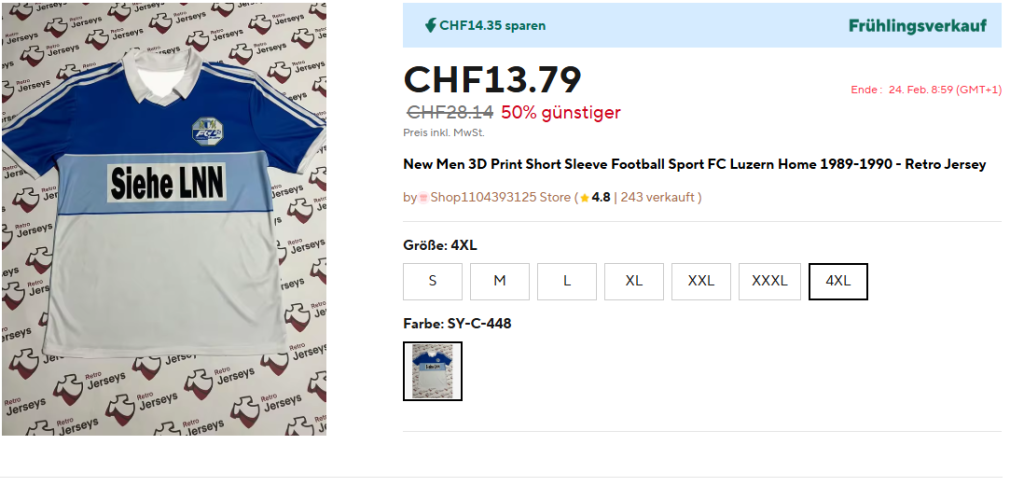Click the selected 4XL size
Image resolution: width=1024 pixels, height=500 pixels.
837,281
